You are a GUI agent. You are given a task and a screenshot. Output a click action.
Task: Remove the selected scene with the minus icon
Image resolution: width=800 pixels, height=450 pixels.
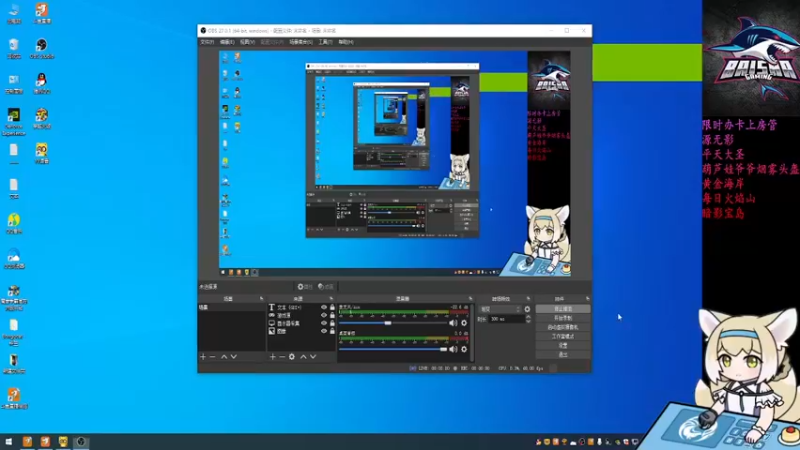(x=213, y=357)
